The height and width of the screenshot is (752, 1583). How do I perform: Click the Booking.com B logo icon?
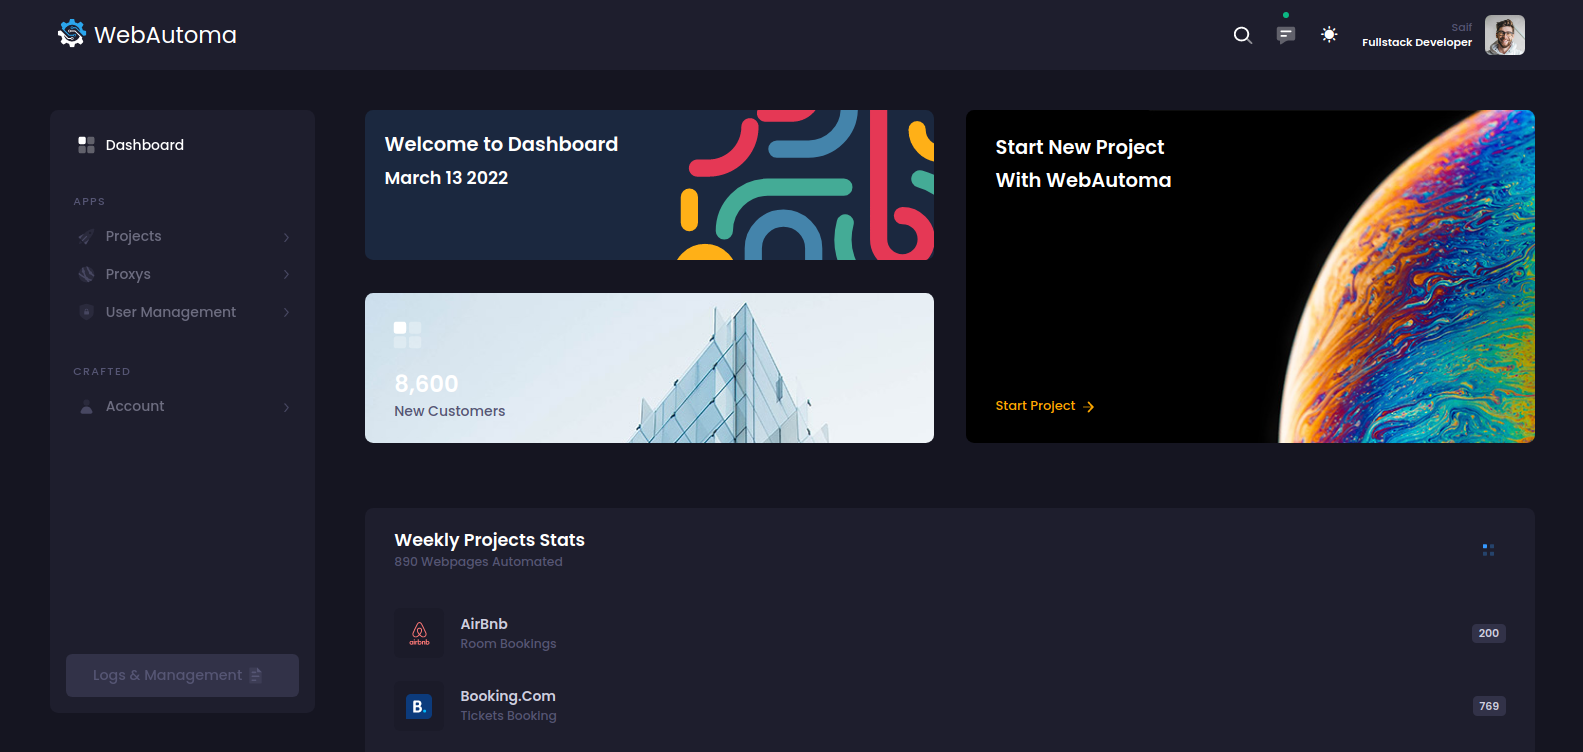[419, 706]
